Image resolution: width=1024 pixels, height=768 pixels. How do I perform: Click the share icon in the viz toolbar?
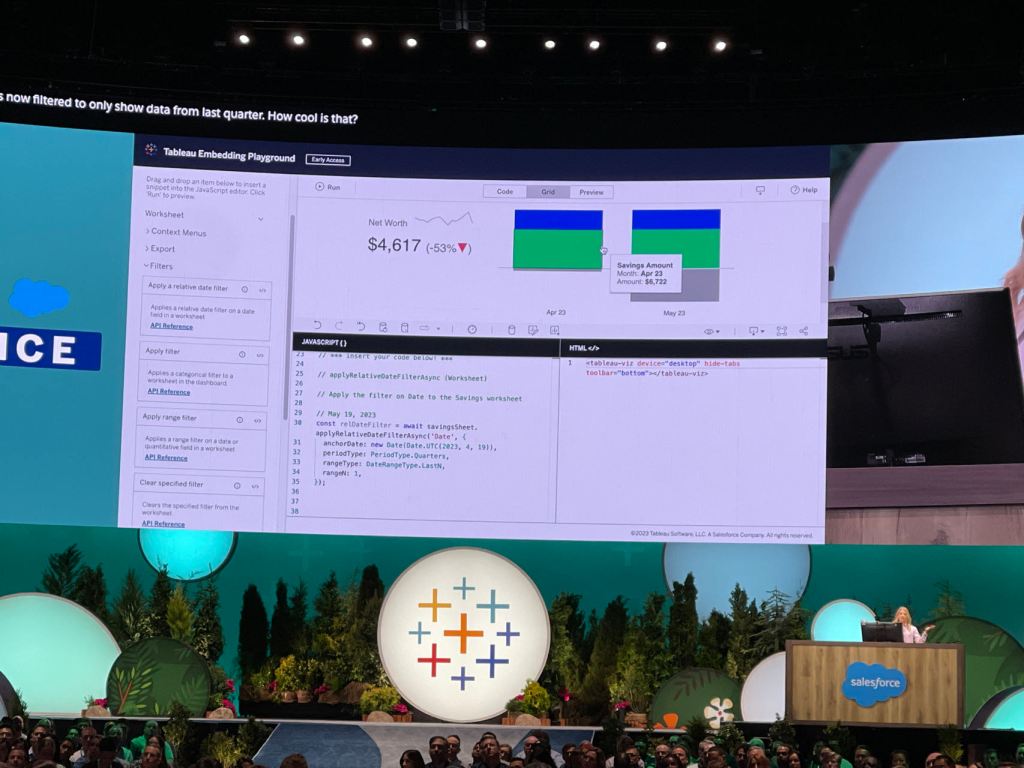coord(803,331)
